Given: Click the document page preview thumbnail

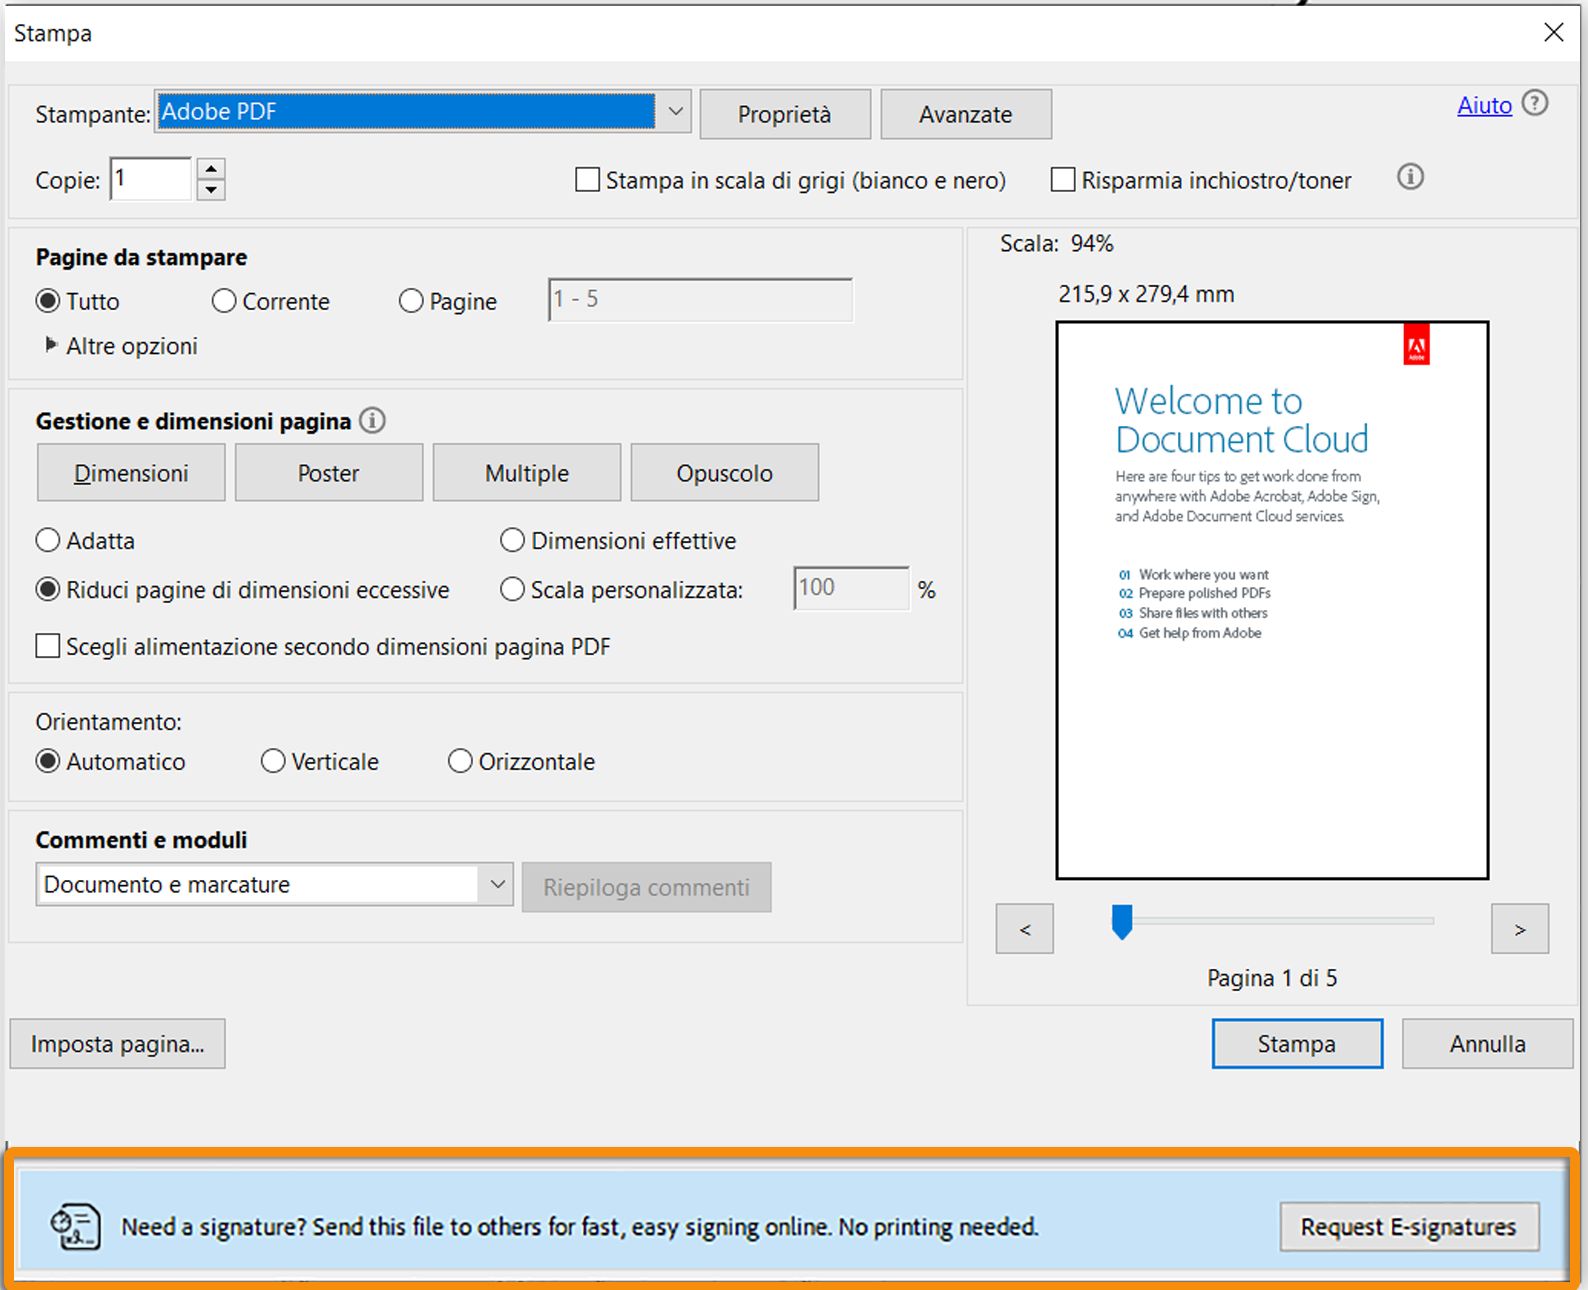Looking at the screenshot, I should point(1272,600).
